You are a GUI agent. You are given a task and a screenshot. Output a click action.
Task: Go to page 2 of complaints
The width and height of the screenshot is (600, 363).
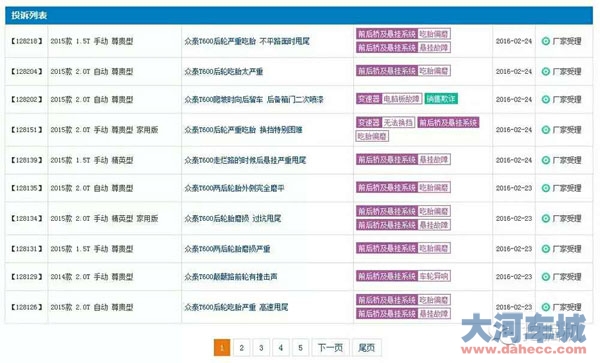click(241, 348)
